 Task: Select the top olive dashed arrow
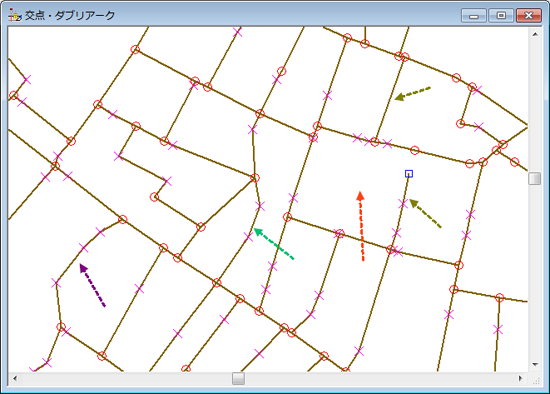[x=412, y=93]
